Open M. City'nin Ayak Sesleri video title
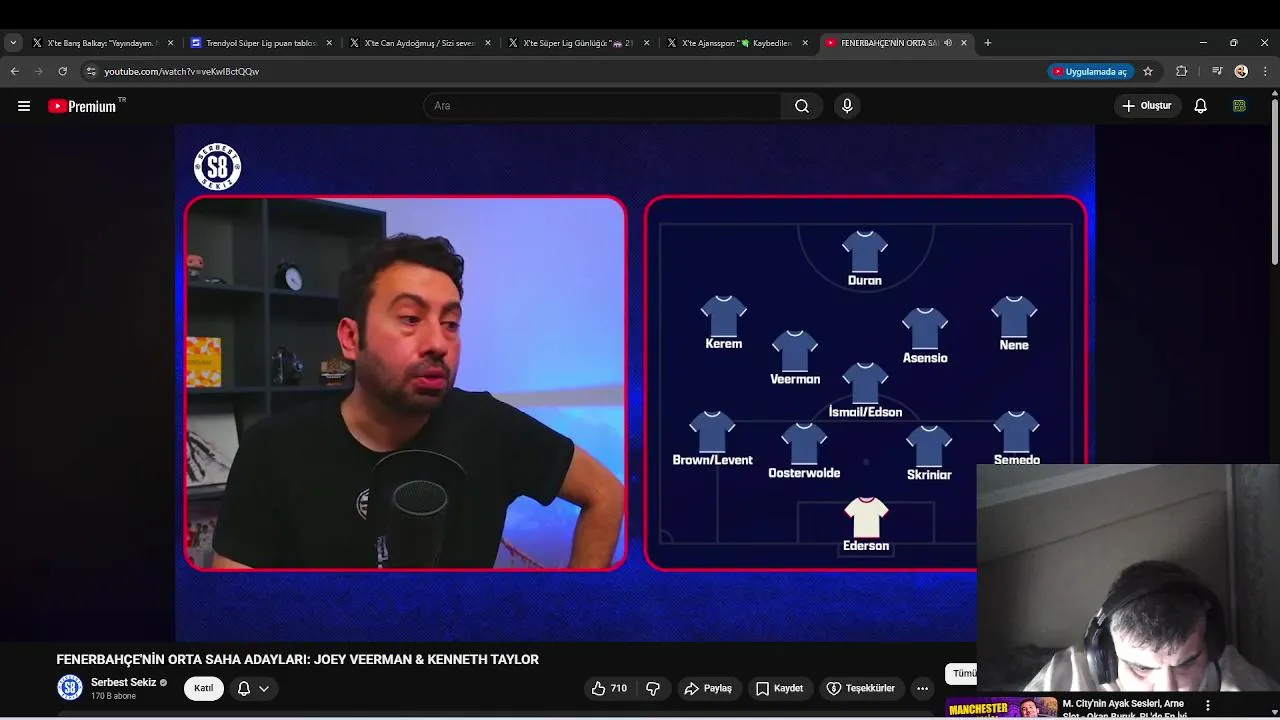The height and width of the screenshot is (720, 1280). pos(1123,709)
